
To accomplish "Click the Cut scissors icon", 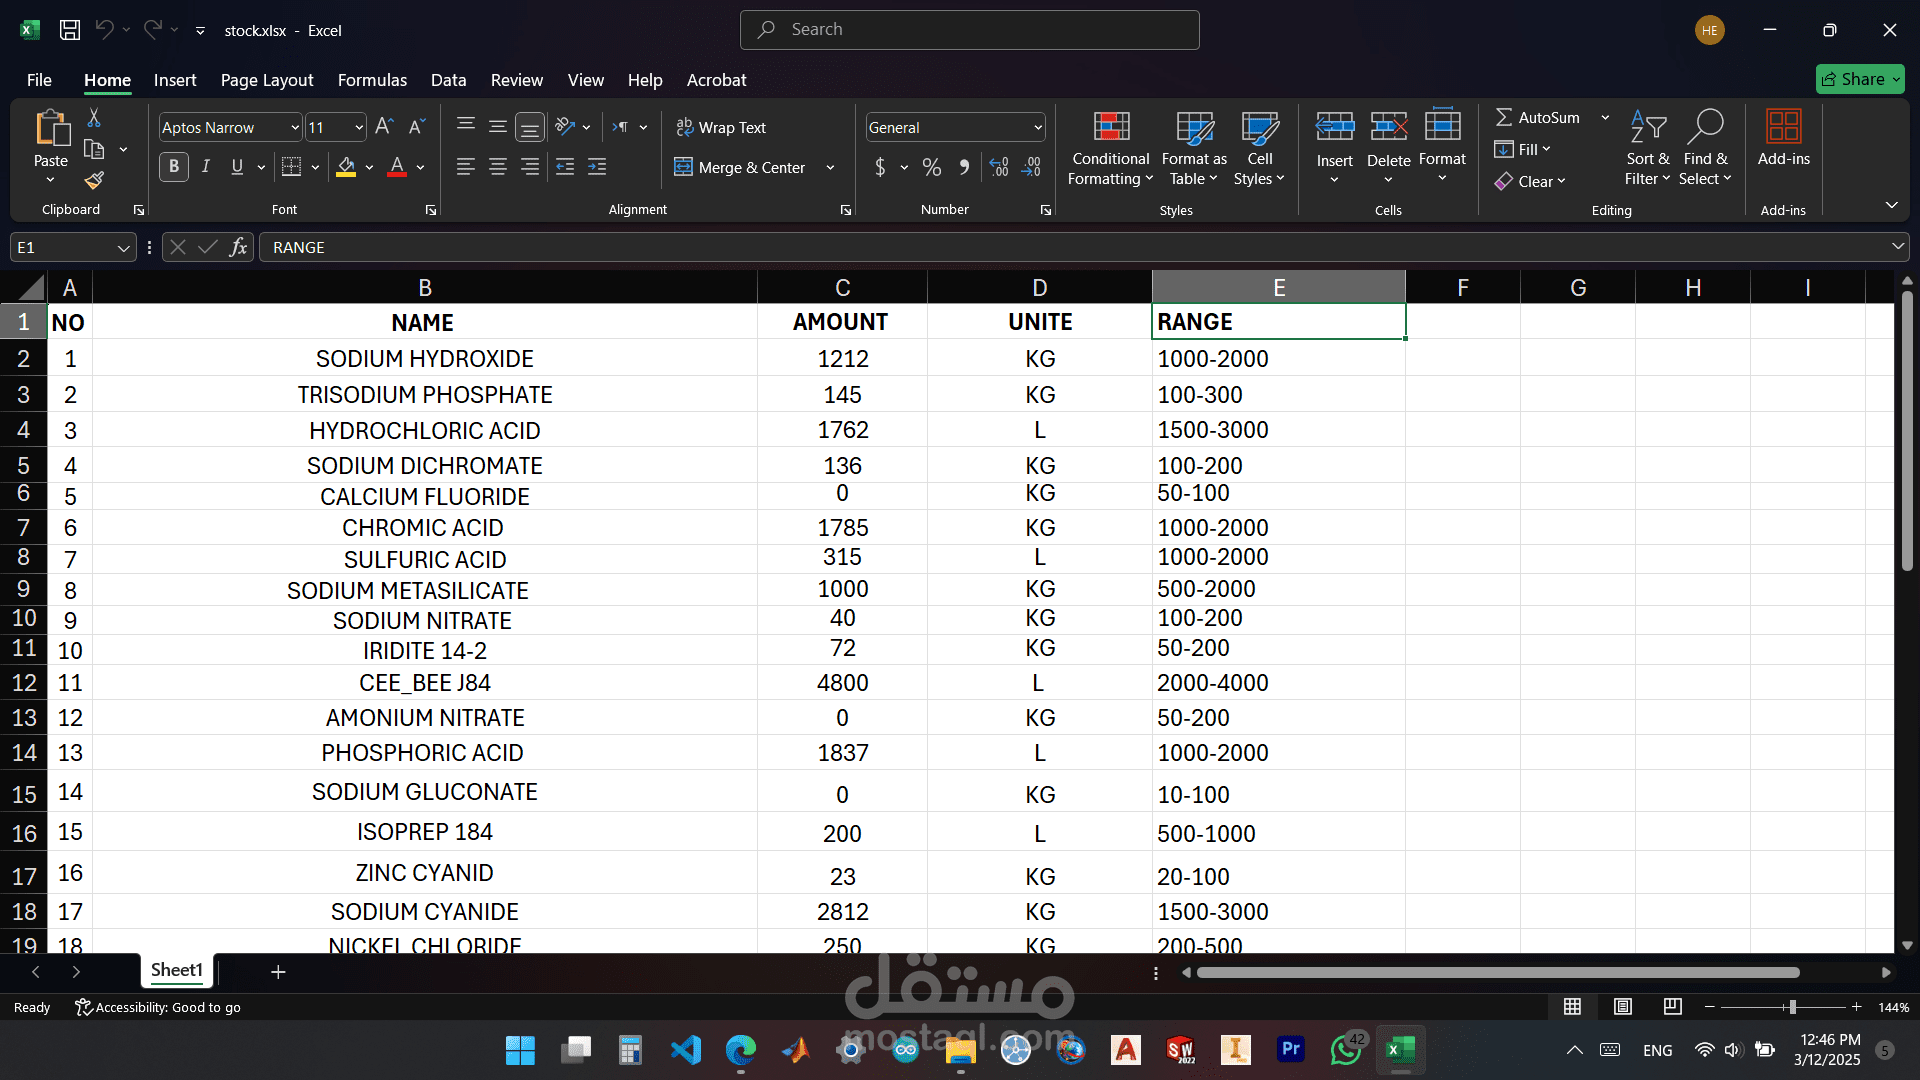I will pyautogui.click(x=94, y=118).
